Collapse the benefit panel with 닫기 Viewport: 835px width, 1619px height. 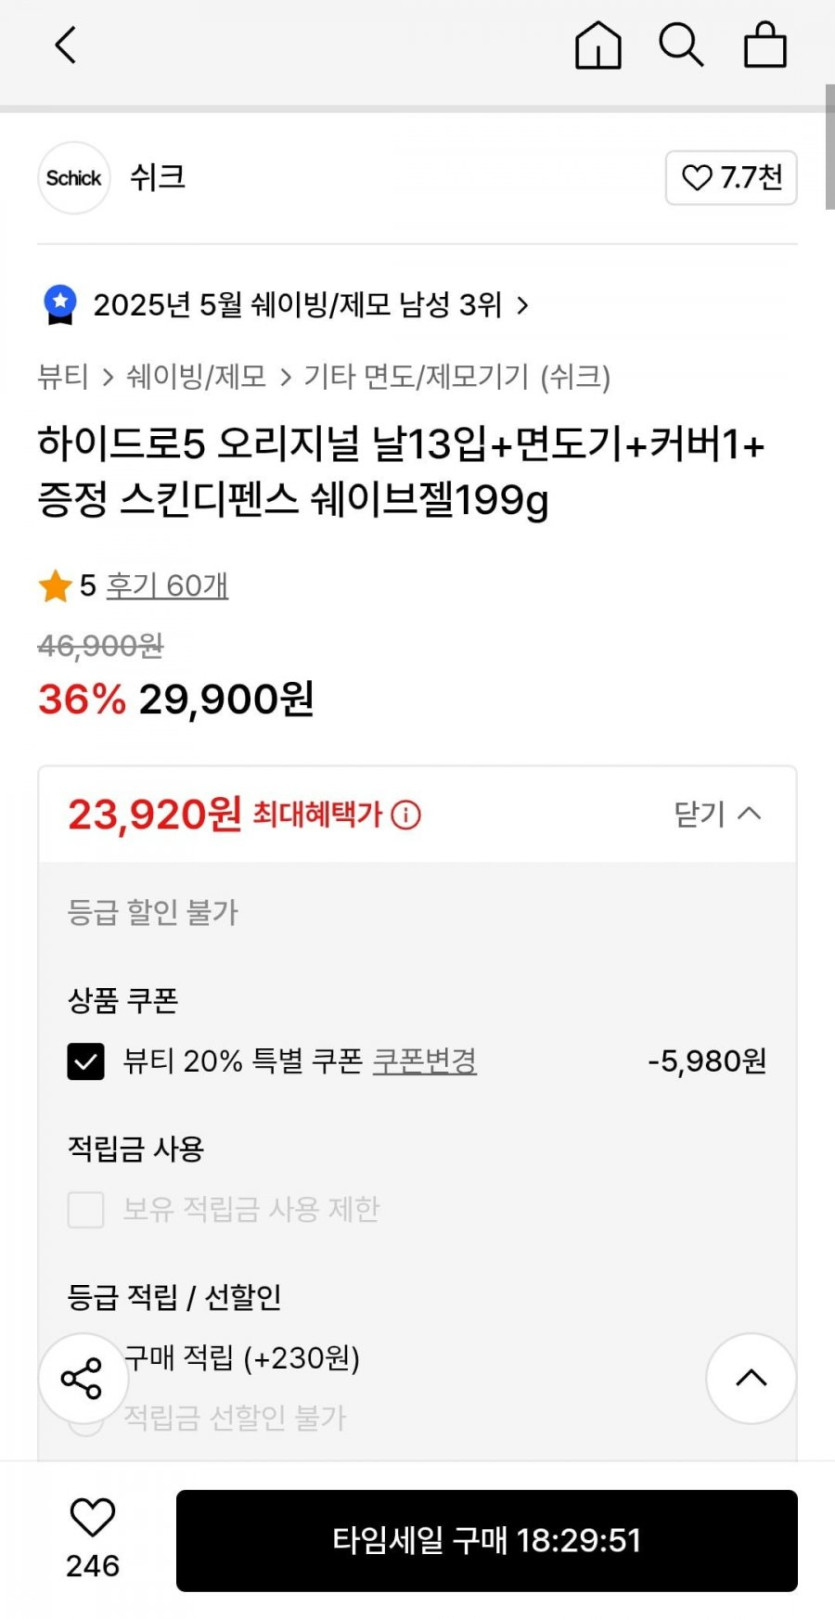(x=717, y=814)
